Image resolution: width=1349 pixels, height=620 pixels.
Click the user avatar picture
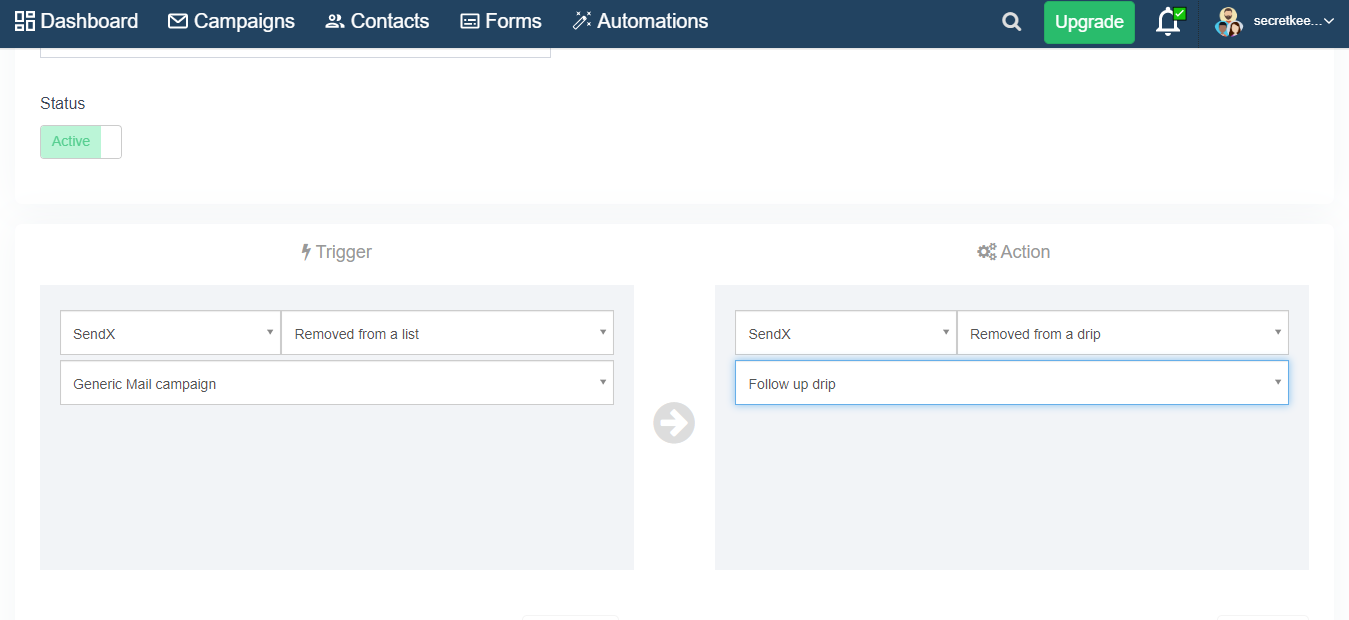pyautogui.click(x=1228, y=22)
